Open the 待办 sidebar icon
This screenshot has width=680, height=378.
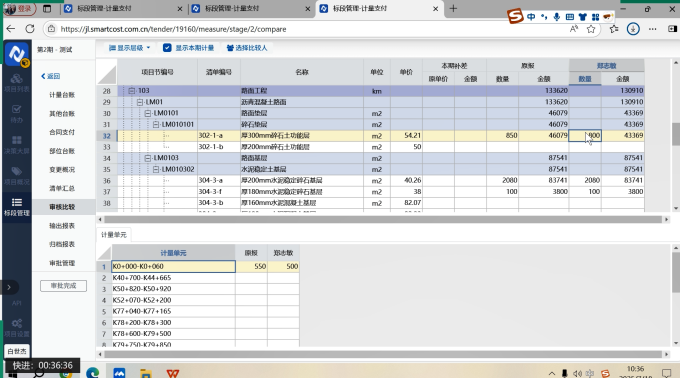[16, 114]
